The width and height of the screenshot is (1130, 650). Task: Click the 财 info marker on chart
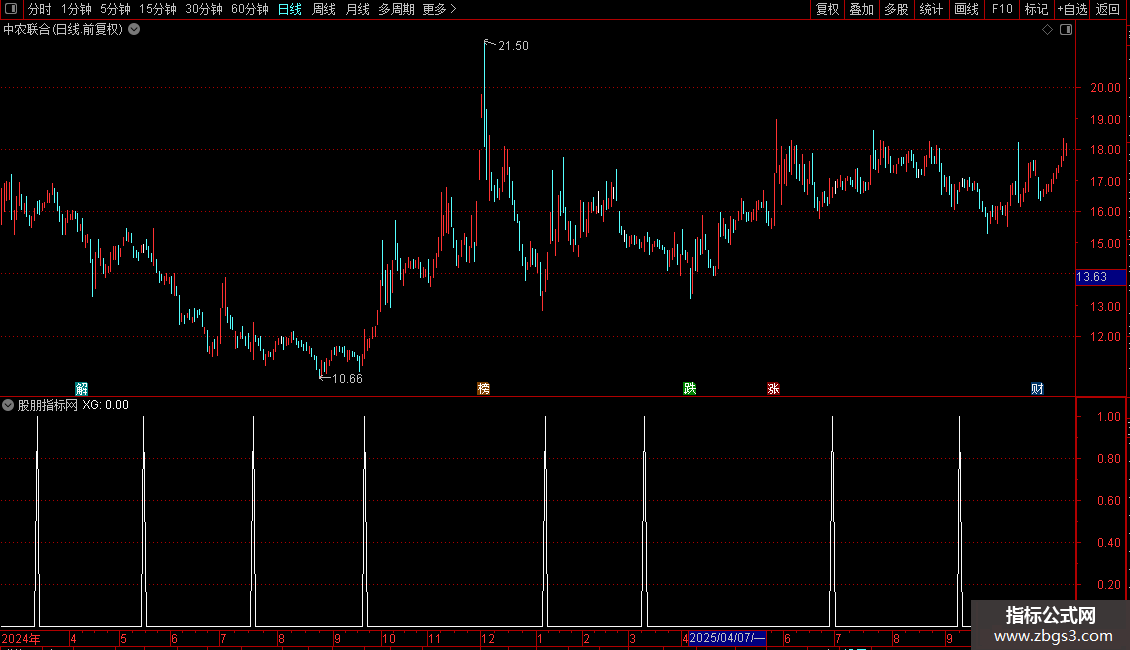[x=1037, y=388]
